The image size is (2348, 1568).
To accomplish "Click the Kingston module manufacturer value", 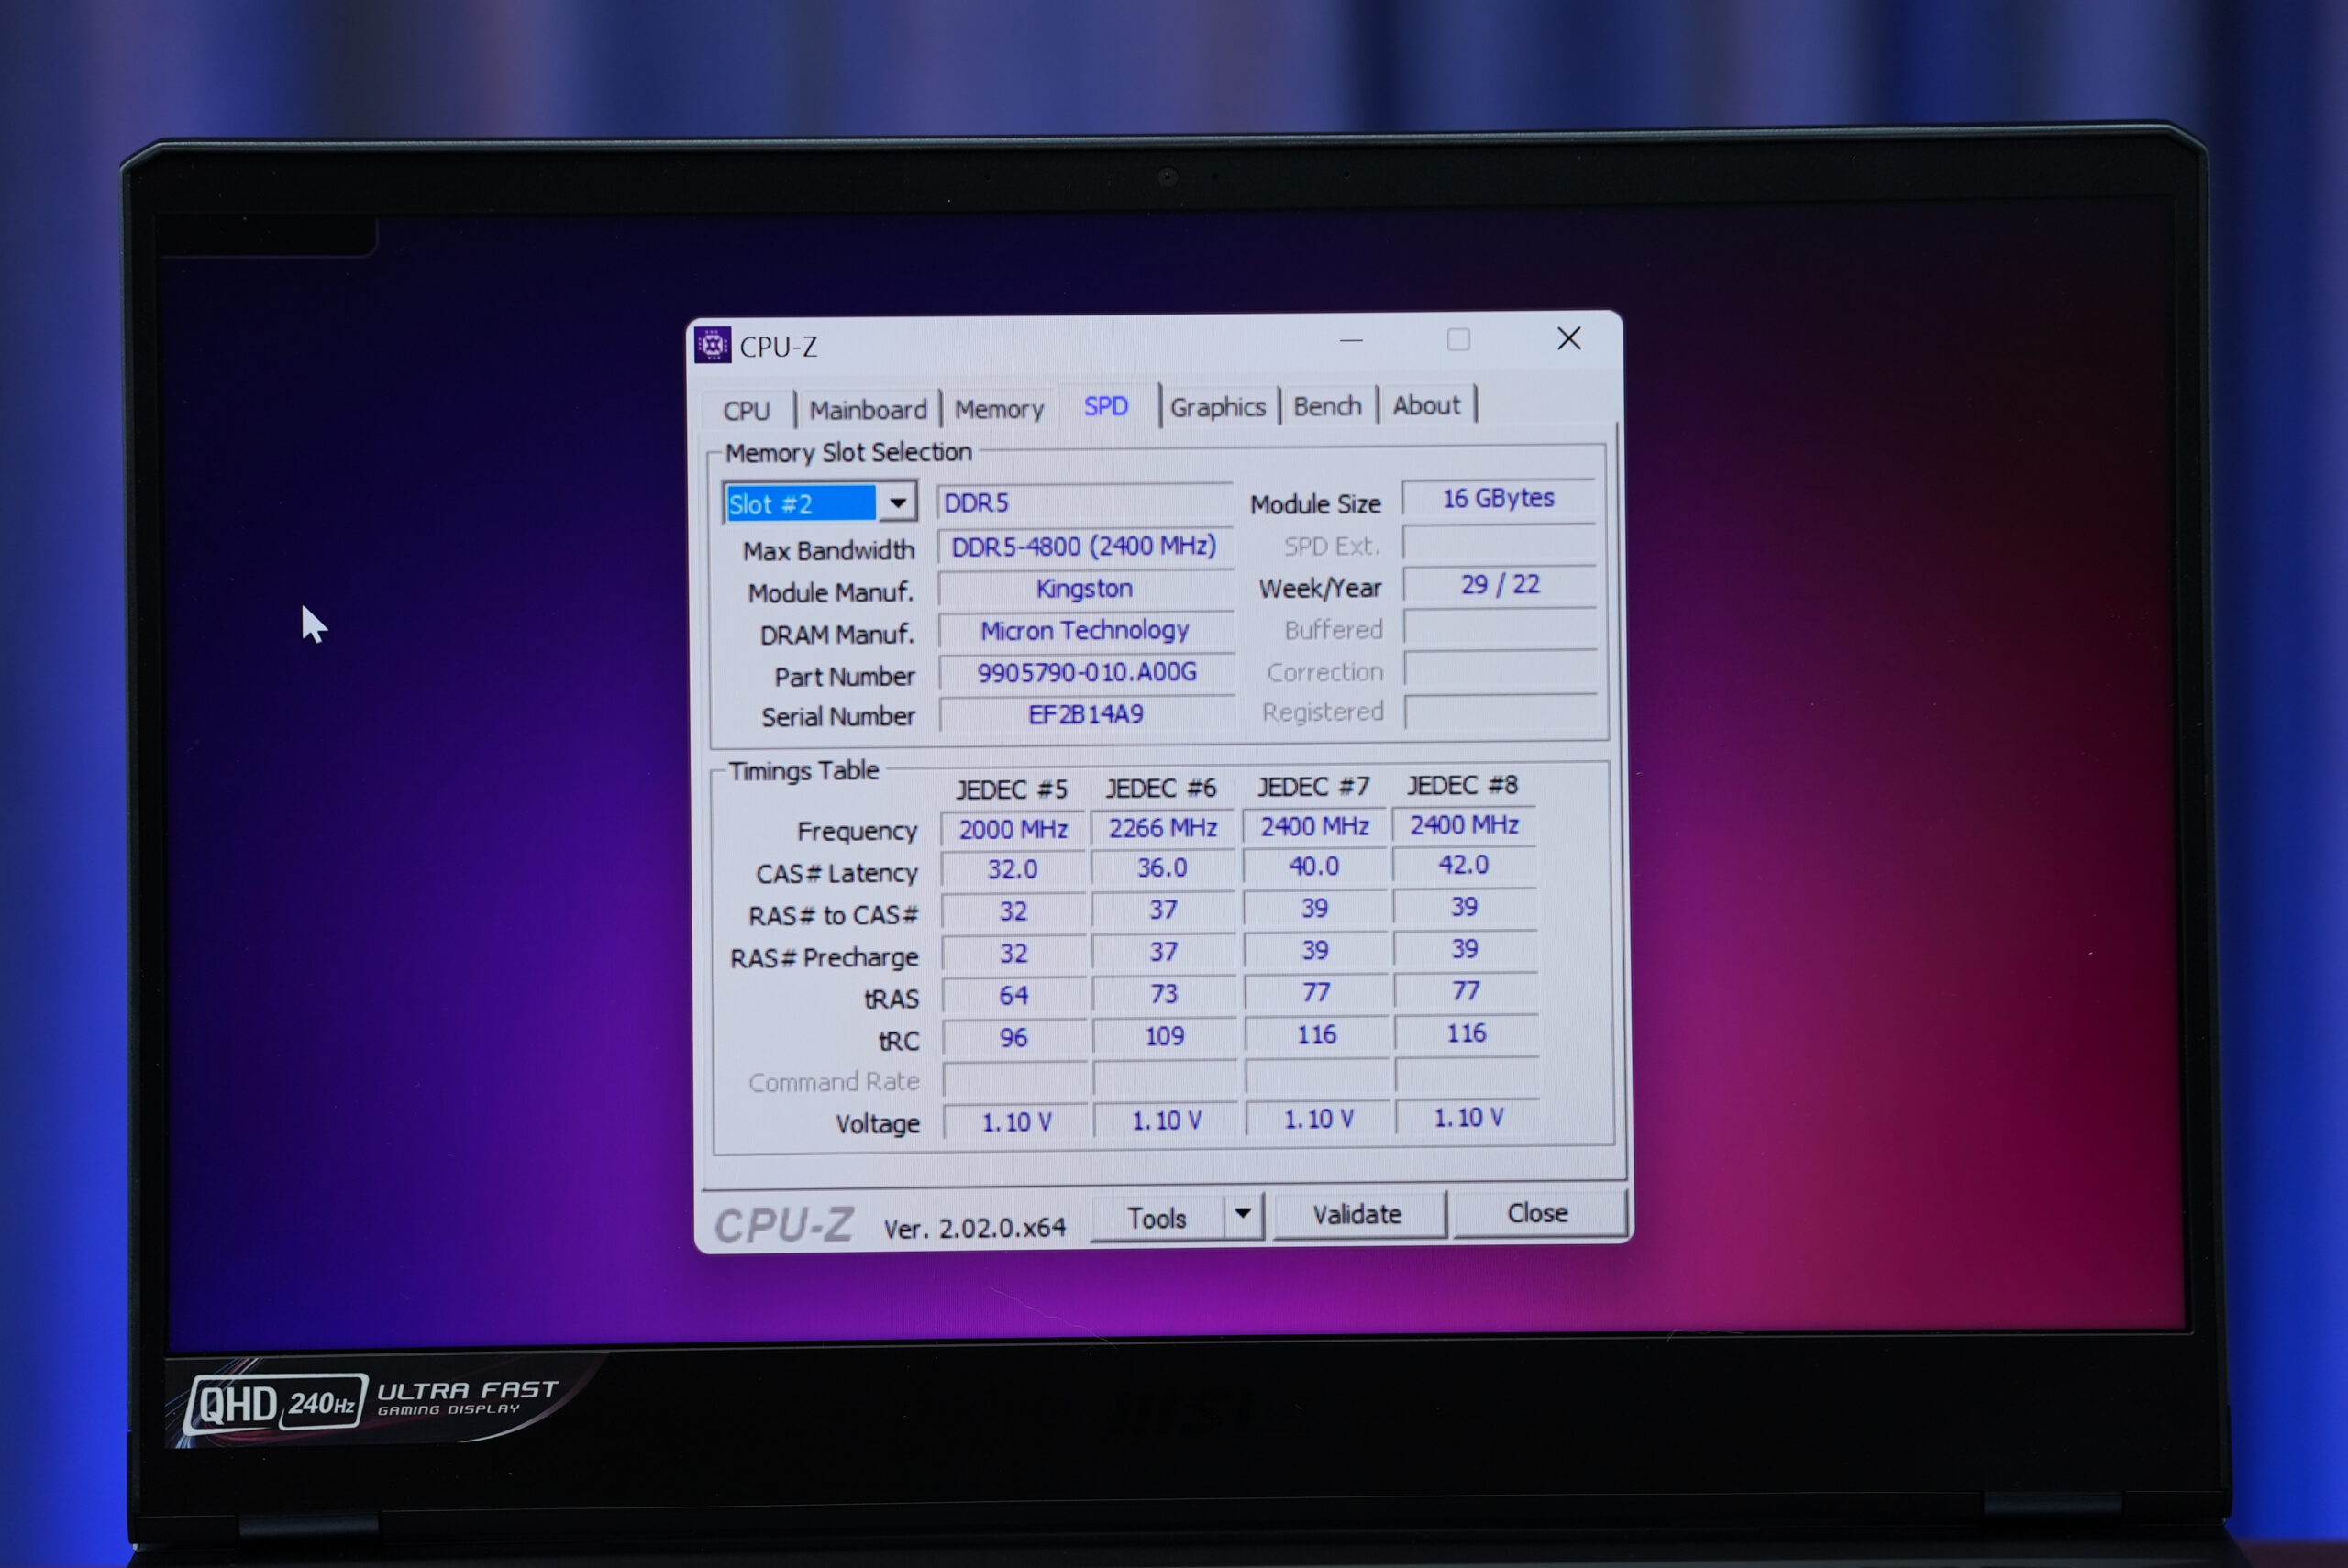I will pos(1085,588).
